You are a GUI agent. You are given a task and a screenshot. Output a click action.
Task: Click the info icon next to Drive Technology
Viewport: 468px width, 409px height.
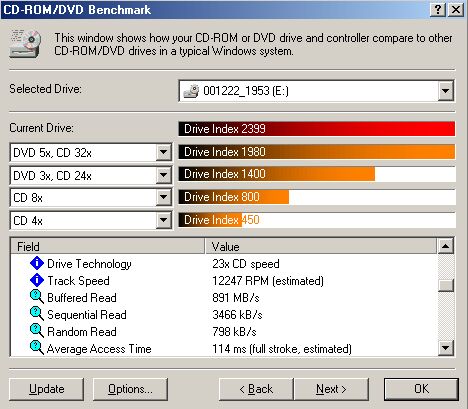(x=37, y=263)
